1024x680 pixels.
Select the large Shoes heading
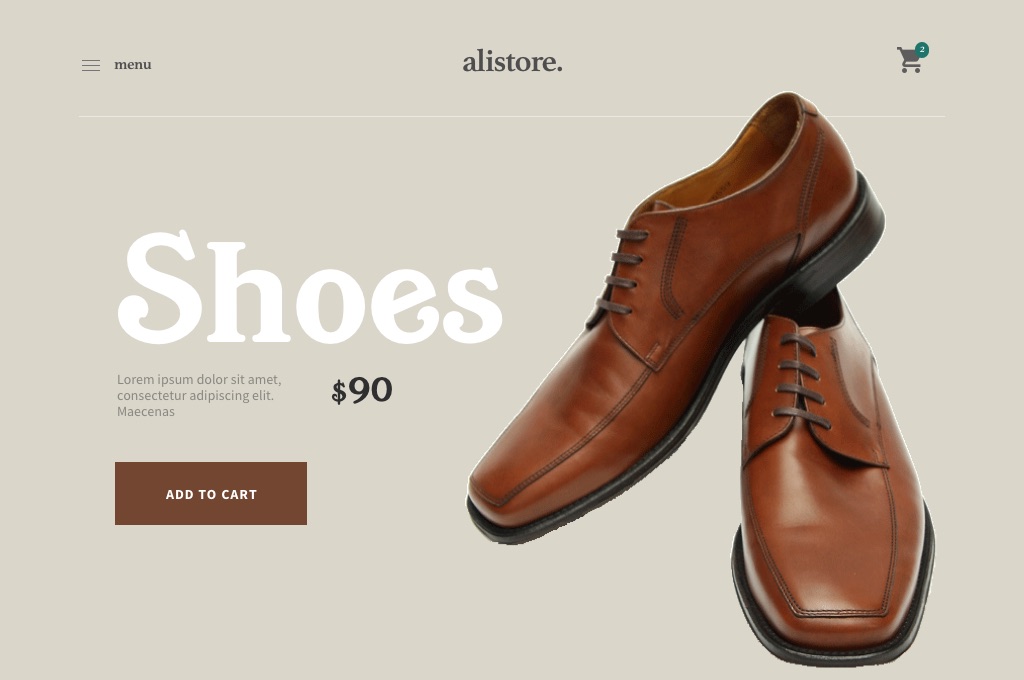click(310, 287)
